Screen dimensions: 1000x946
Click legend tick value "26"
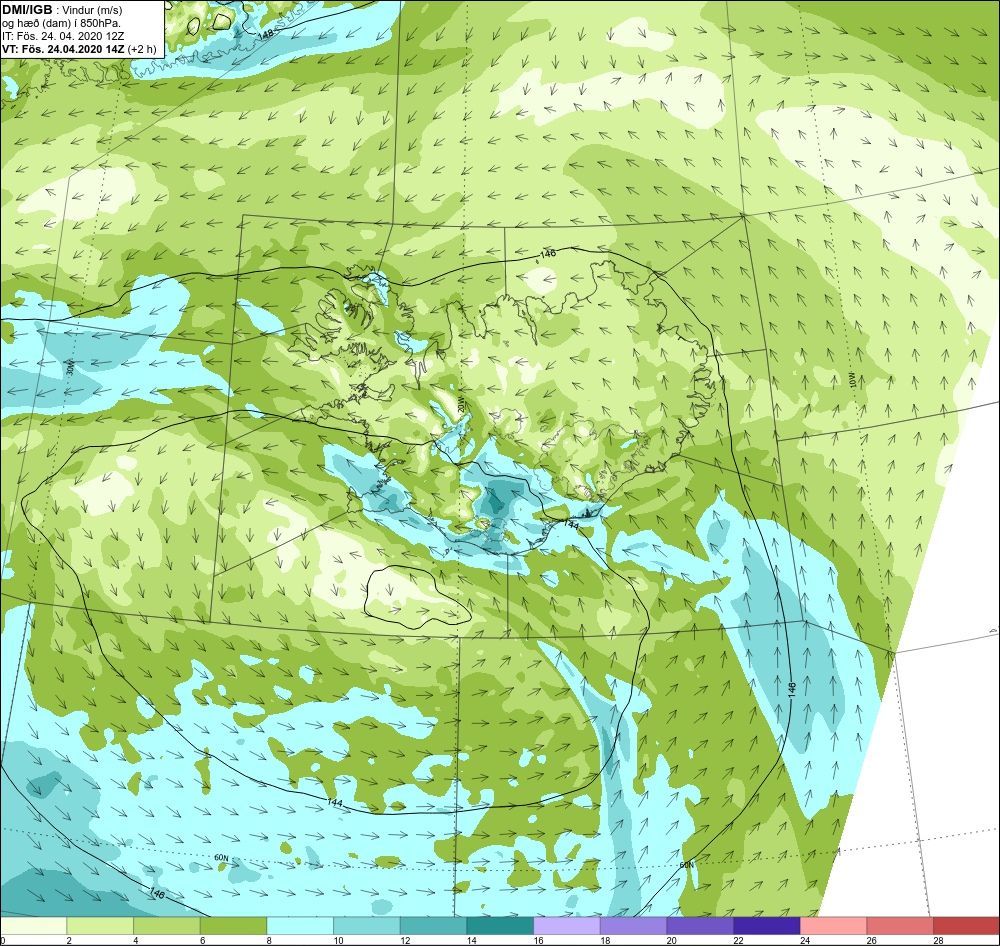pos(871,940)
